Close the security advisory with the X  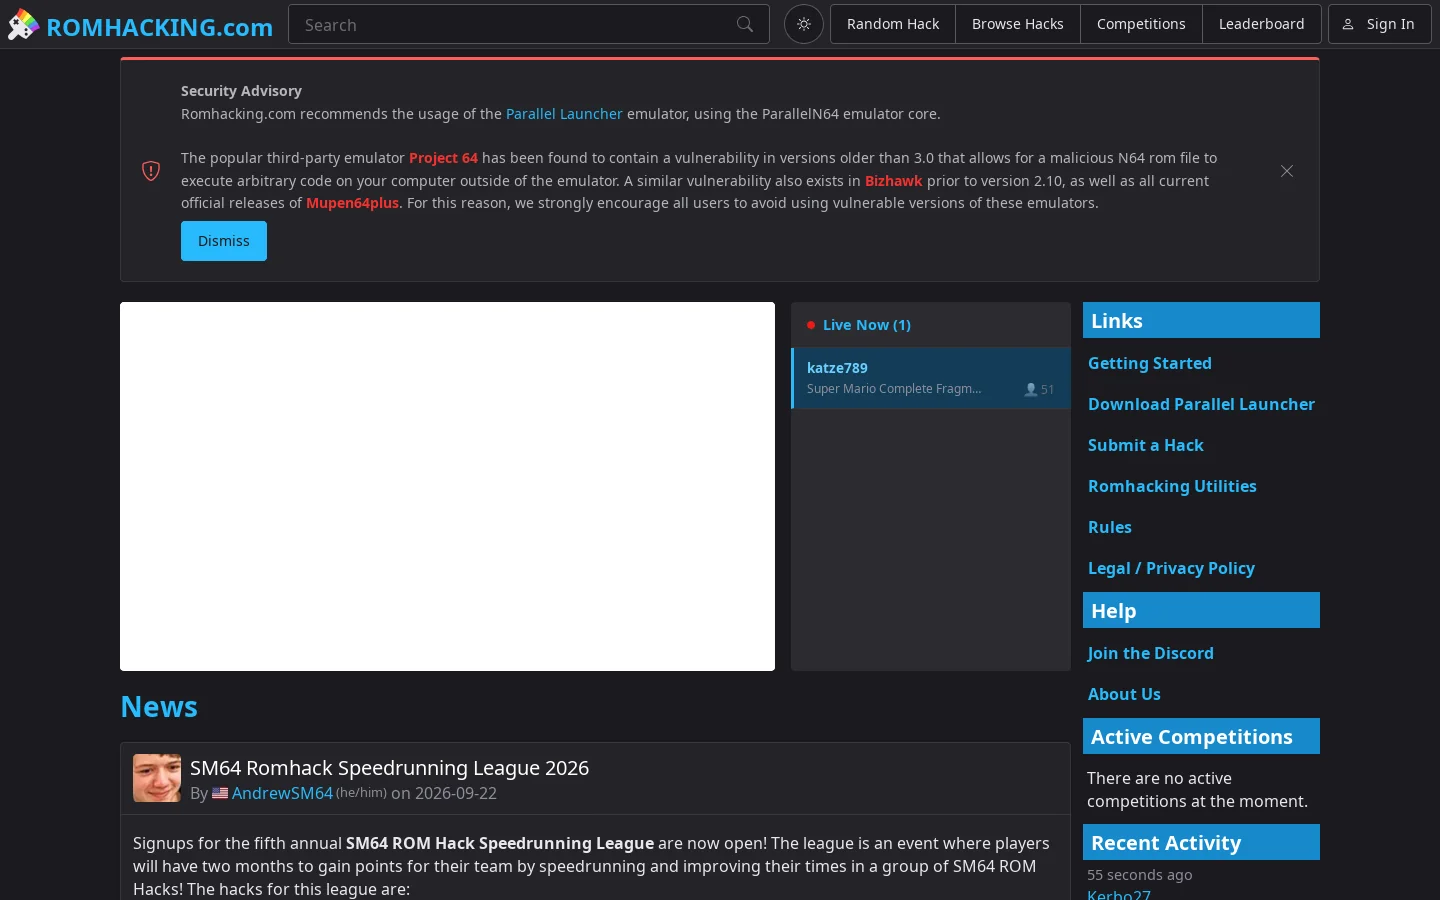[1287, 171]
